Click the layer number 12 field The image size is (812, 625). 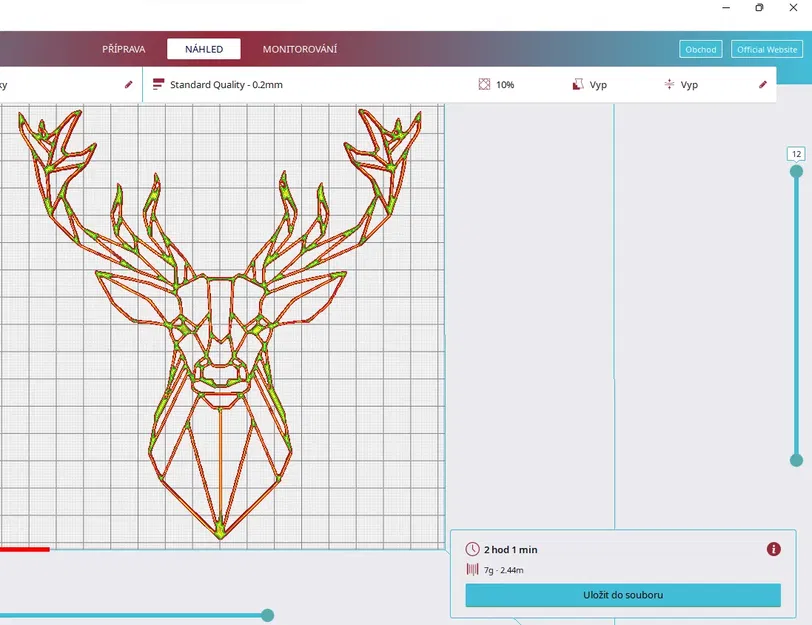(796, 154)
